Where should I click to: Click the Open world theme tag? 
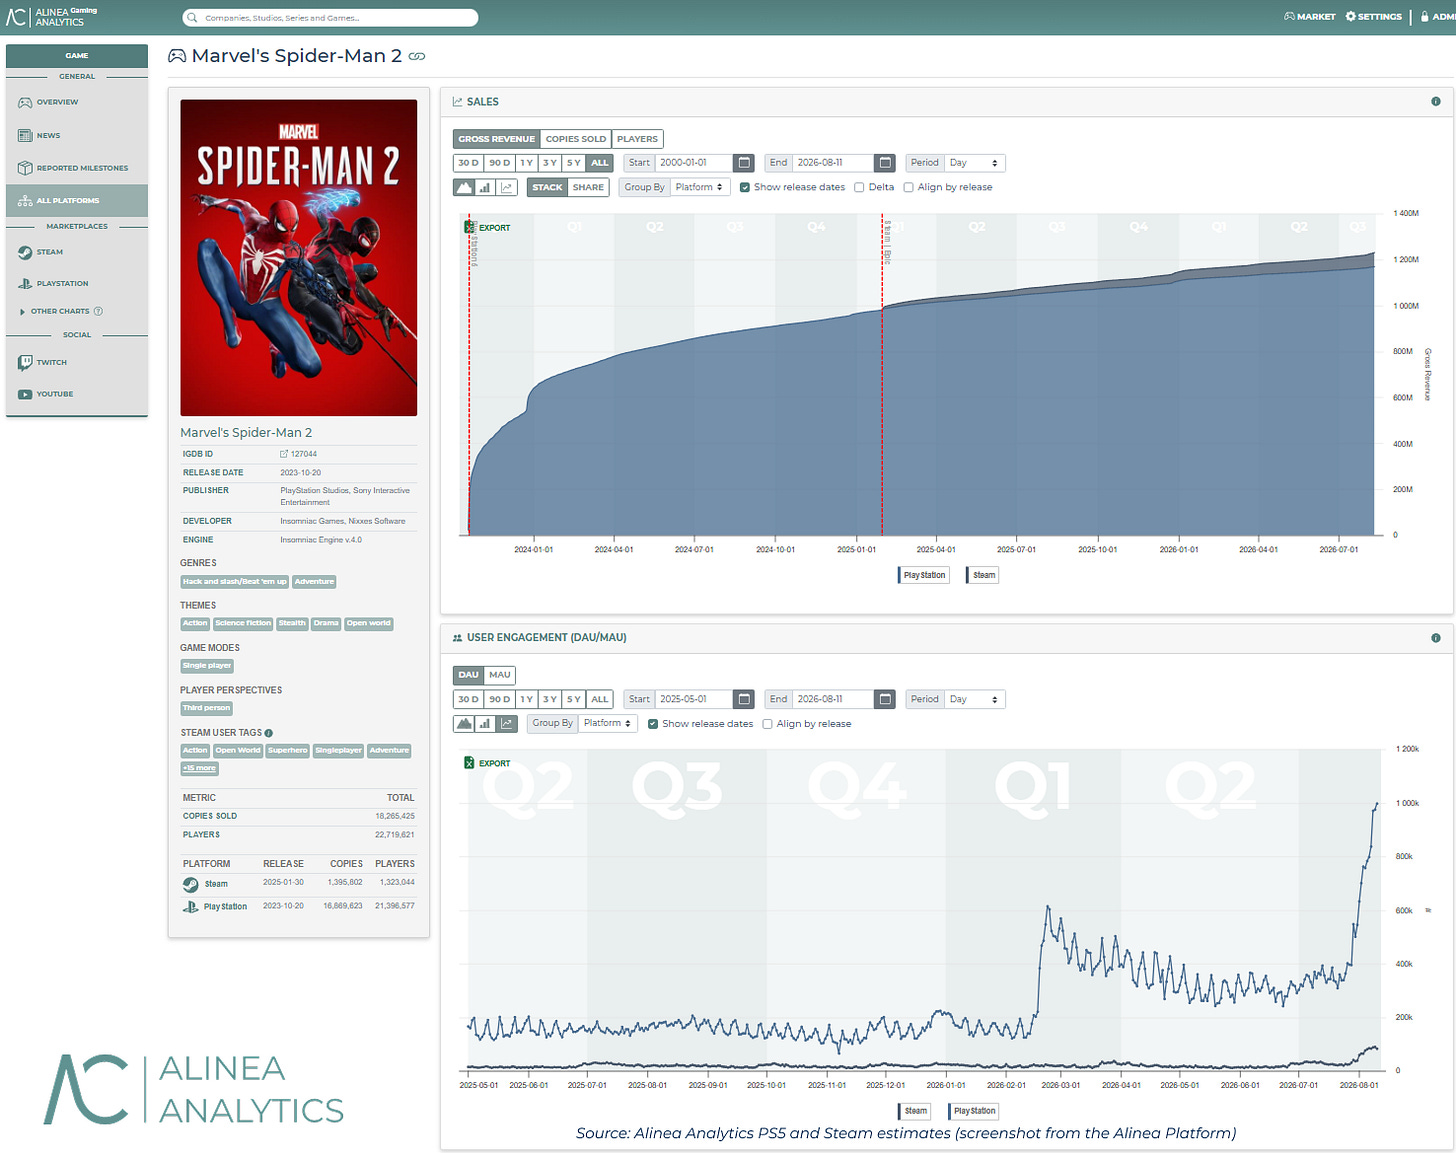pyautogui.click(x=369, y=624)
